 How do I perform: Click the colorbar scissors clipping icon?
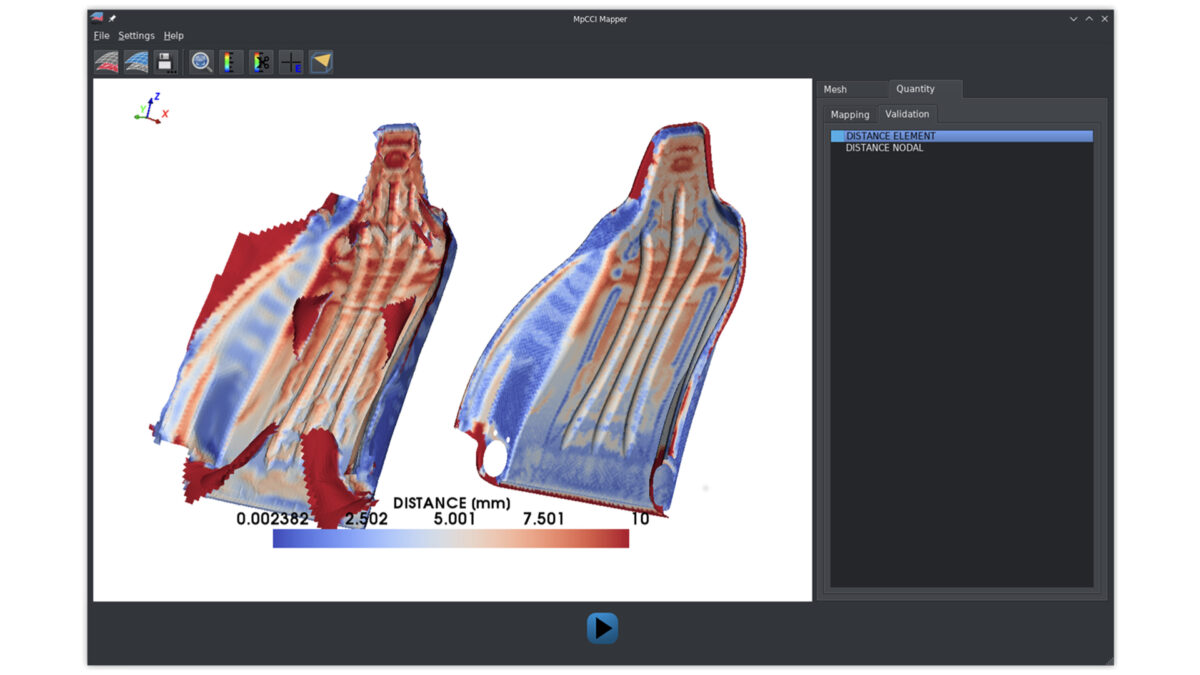260,61
